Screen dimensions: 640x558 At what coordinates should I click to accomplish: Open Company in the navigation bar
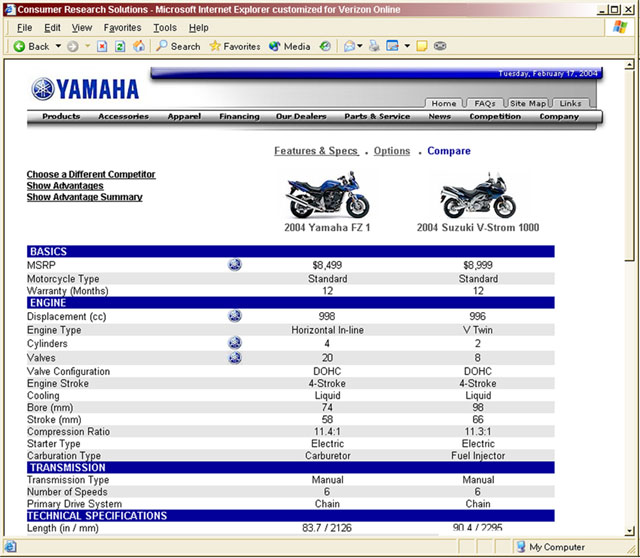559,116
